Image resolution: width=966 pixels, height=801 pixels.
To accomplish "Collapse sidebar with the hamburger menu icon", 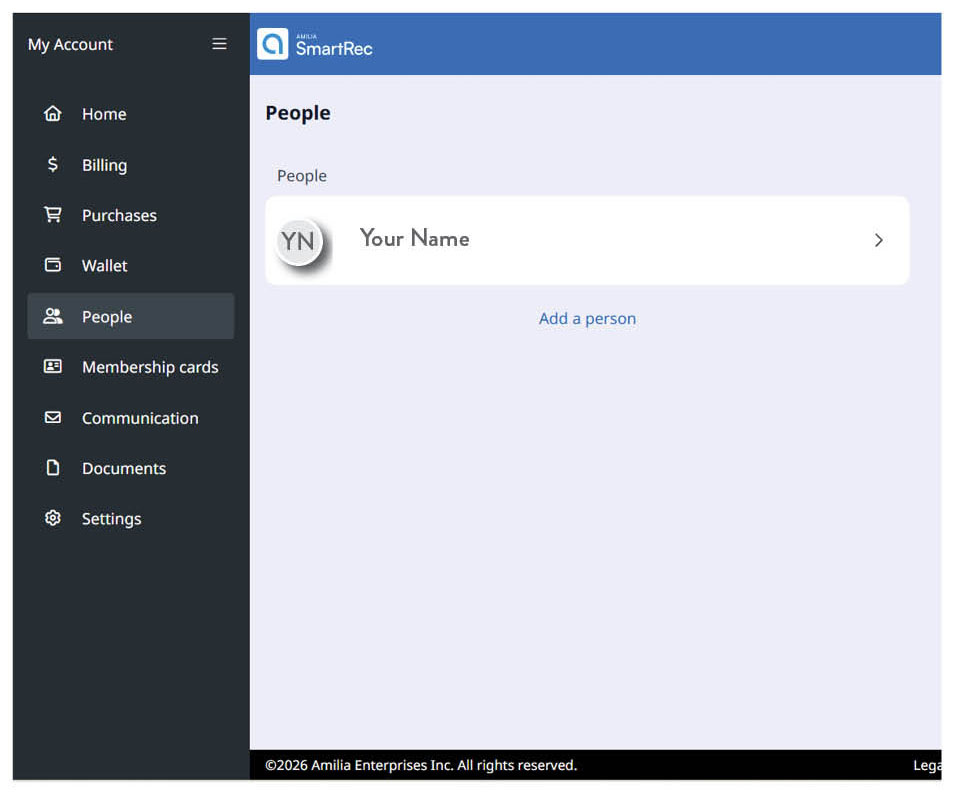I will point(219,44).
